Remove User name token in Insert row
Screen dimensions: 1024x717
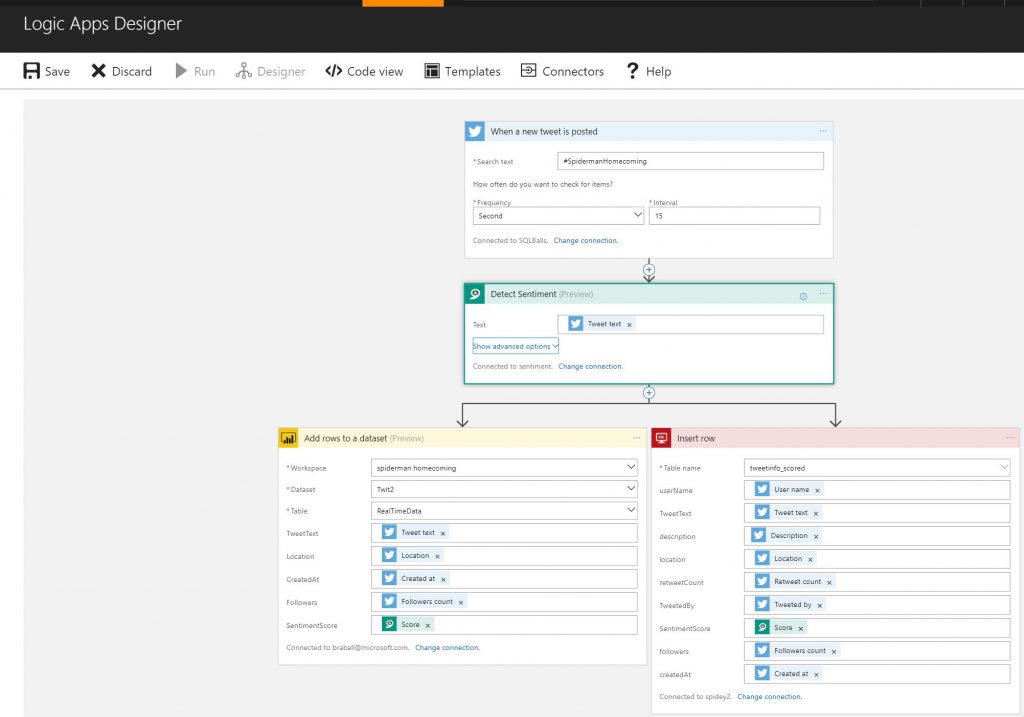[817, 490]
